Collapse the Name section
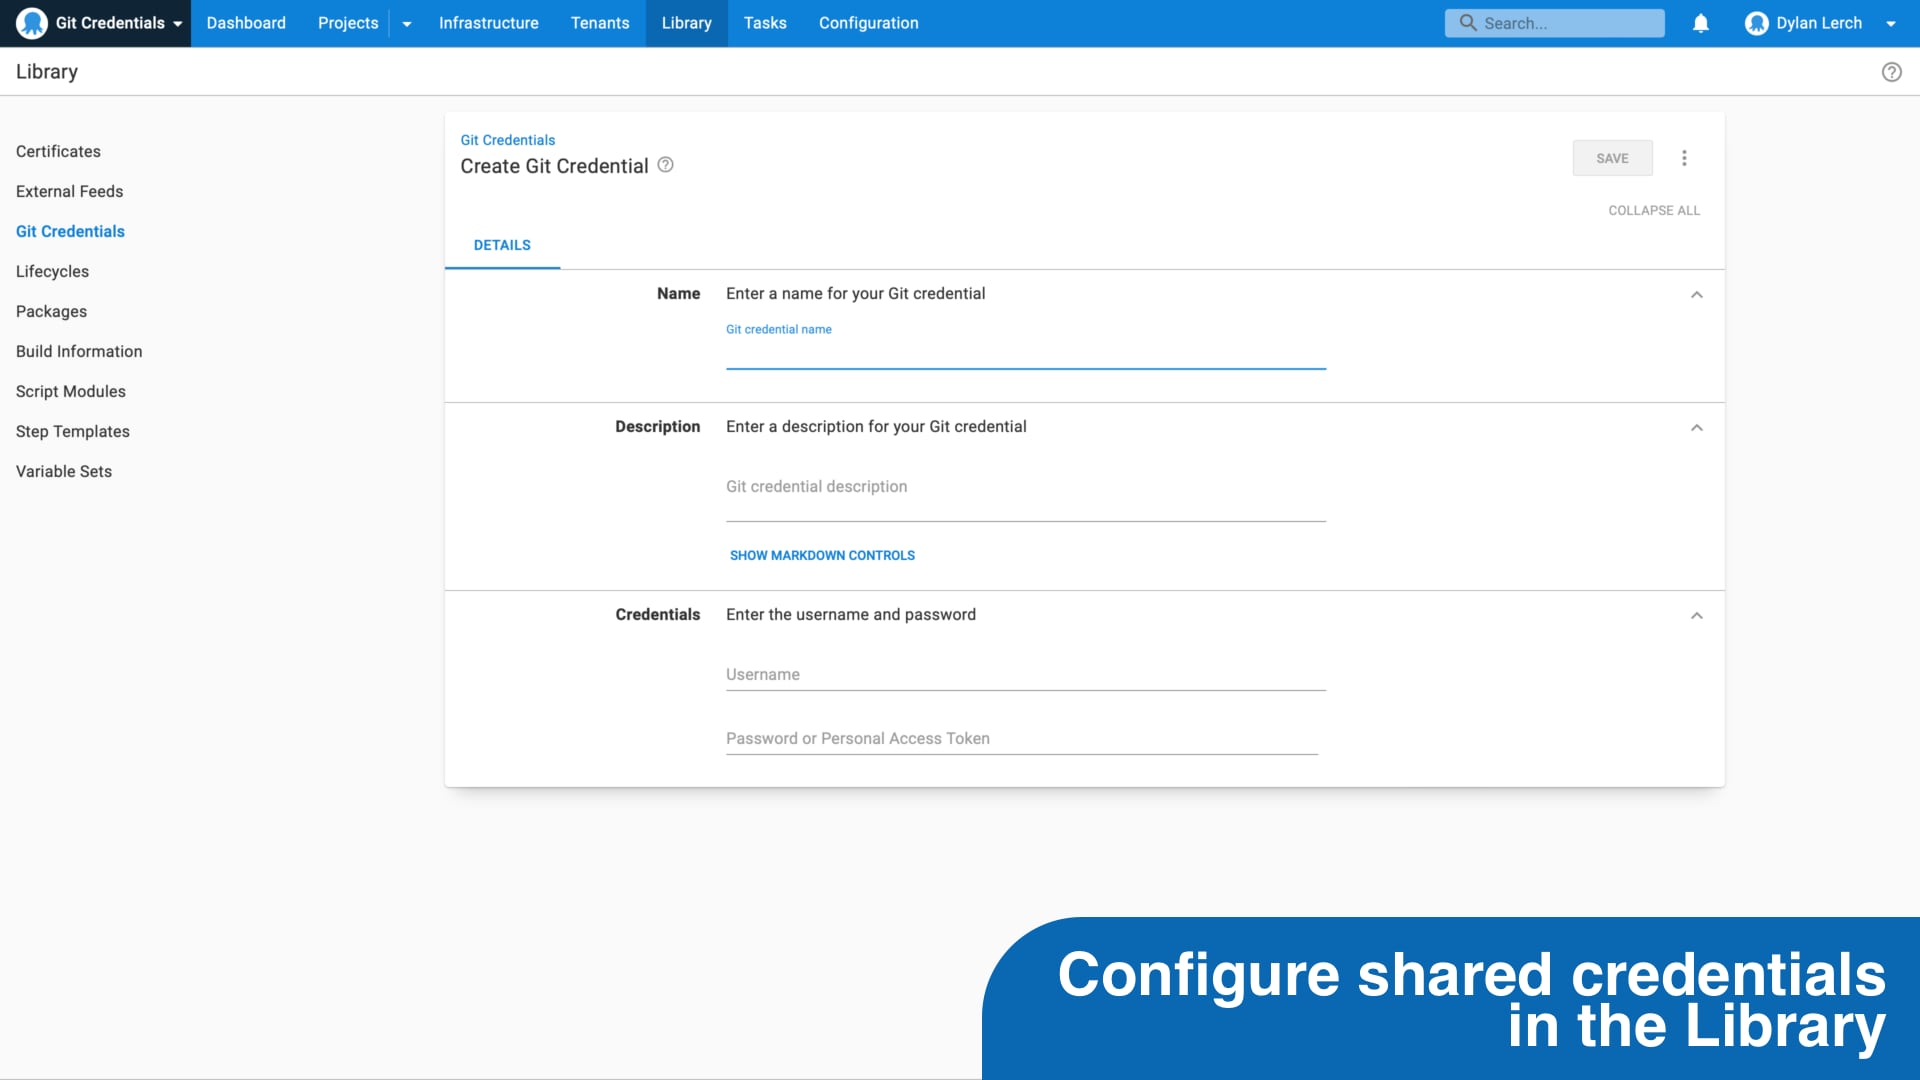Viewport: 1920px width, 1080px height. coord(1696,294)
